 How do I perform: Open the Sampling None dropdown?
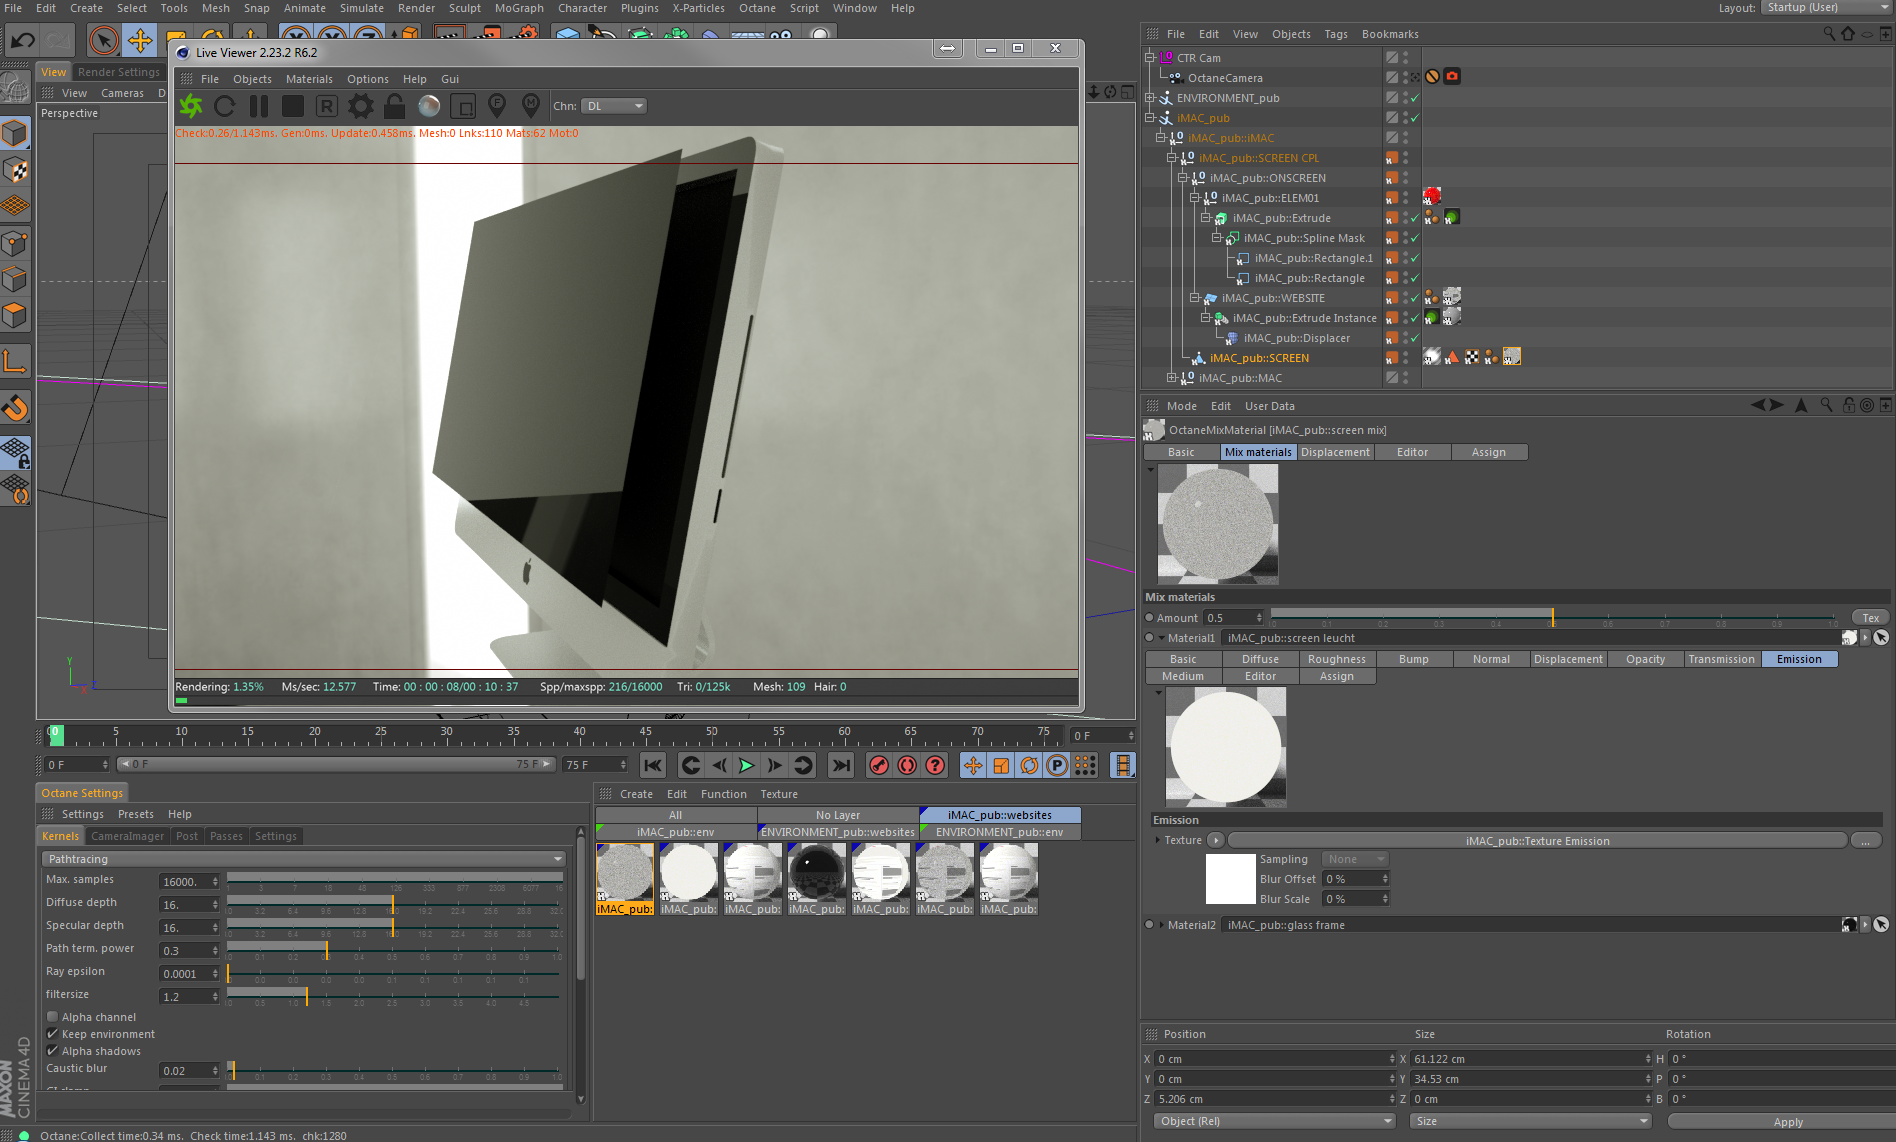1355,859
